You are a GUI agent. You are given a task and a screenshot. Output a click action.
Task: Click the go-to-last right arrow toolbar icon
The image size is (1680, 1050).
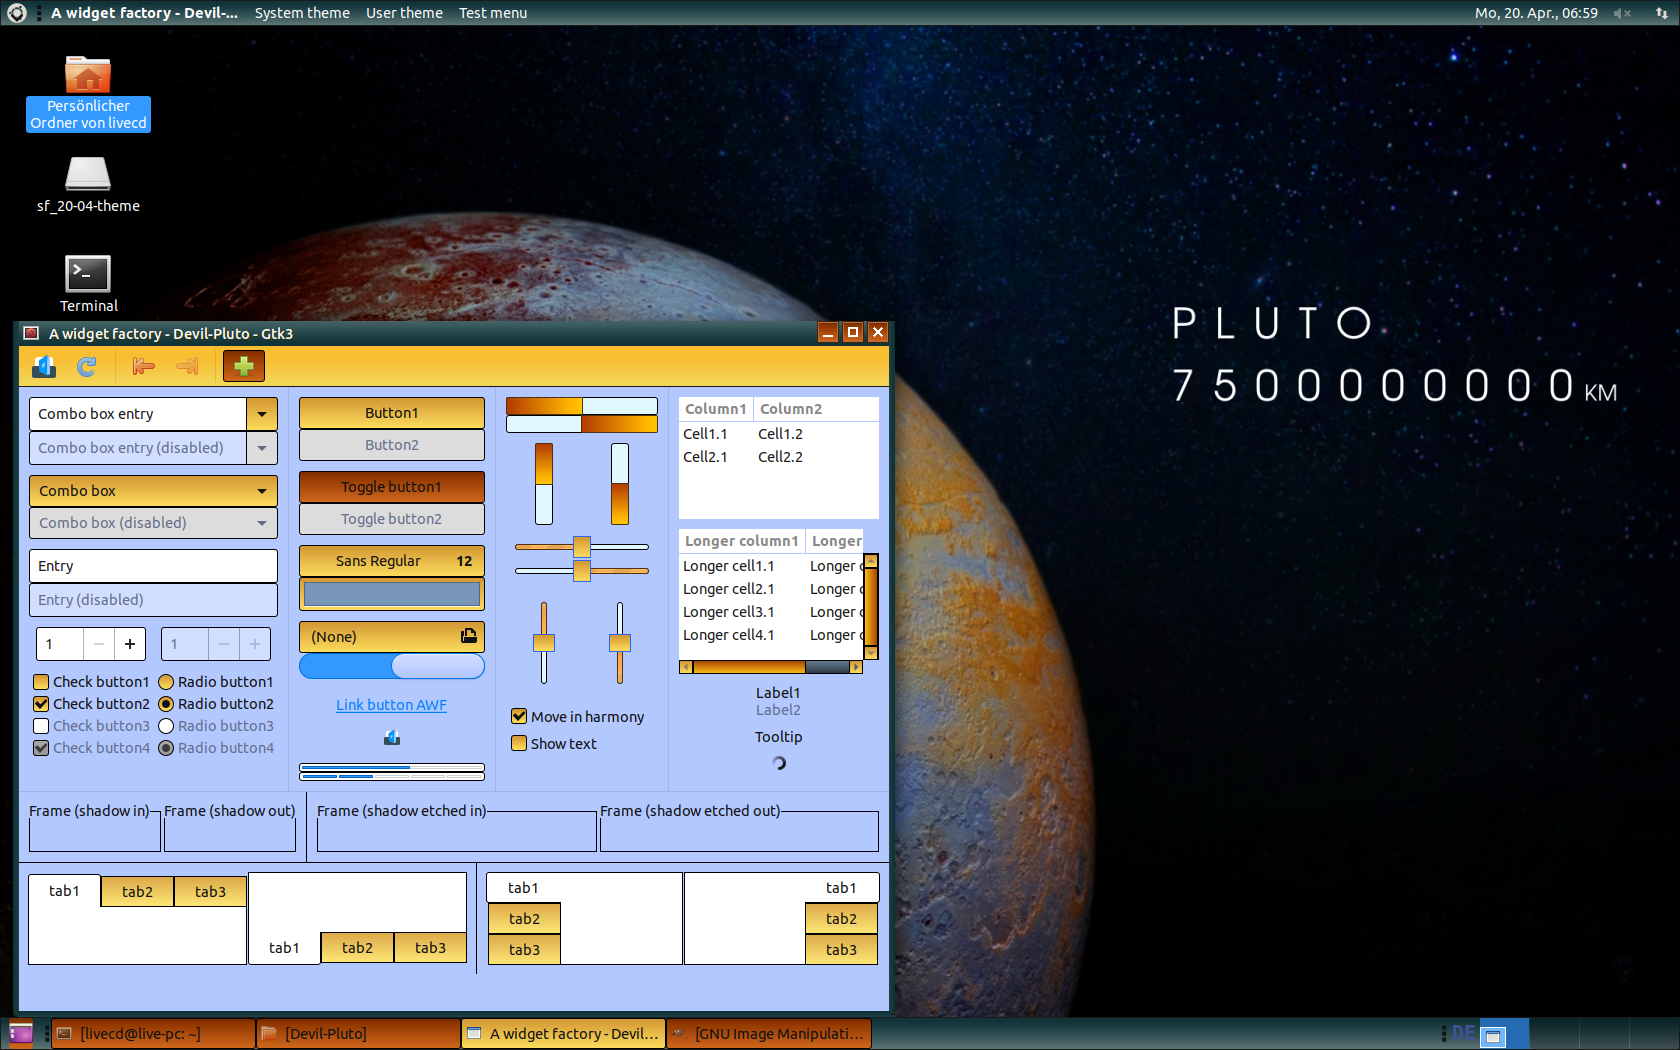[187, 367]
